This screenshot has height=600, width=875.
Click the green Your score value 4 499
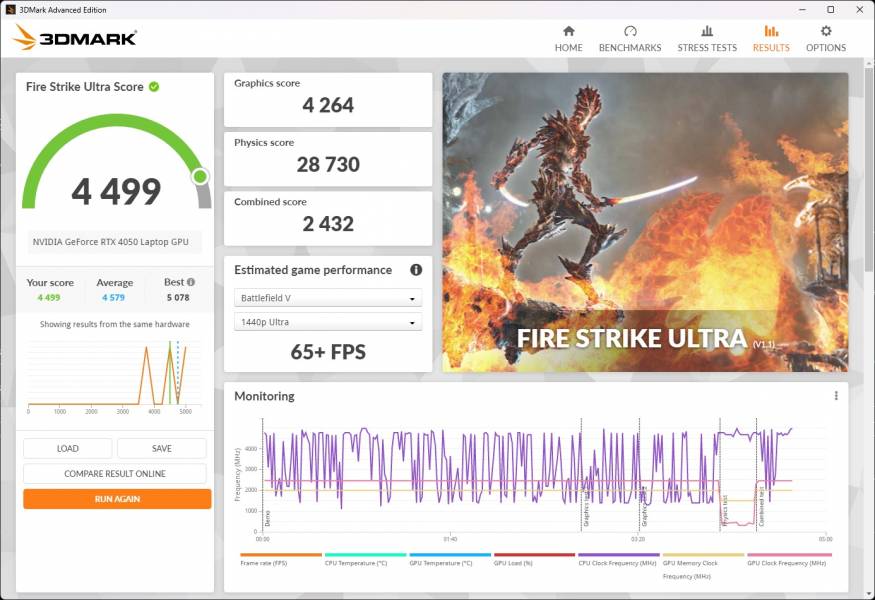tap(49, 297)
